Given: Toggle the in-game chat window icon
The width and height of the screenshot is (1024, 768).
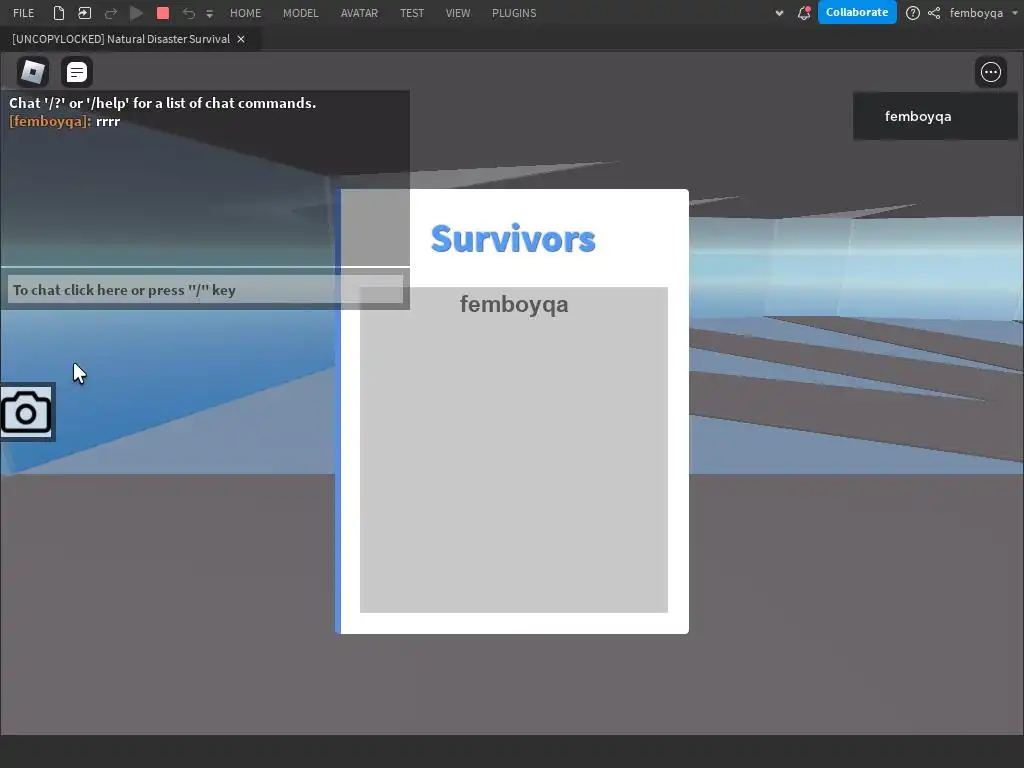Looking at the screenshot, I should tap(77, 72).
